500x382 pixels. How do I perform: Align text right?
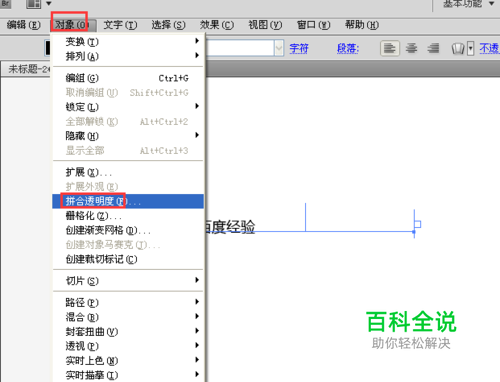pyautogui.click(x=433, y=49)
